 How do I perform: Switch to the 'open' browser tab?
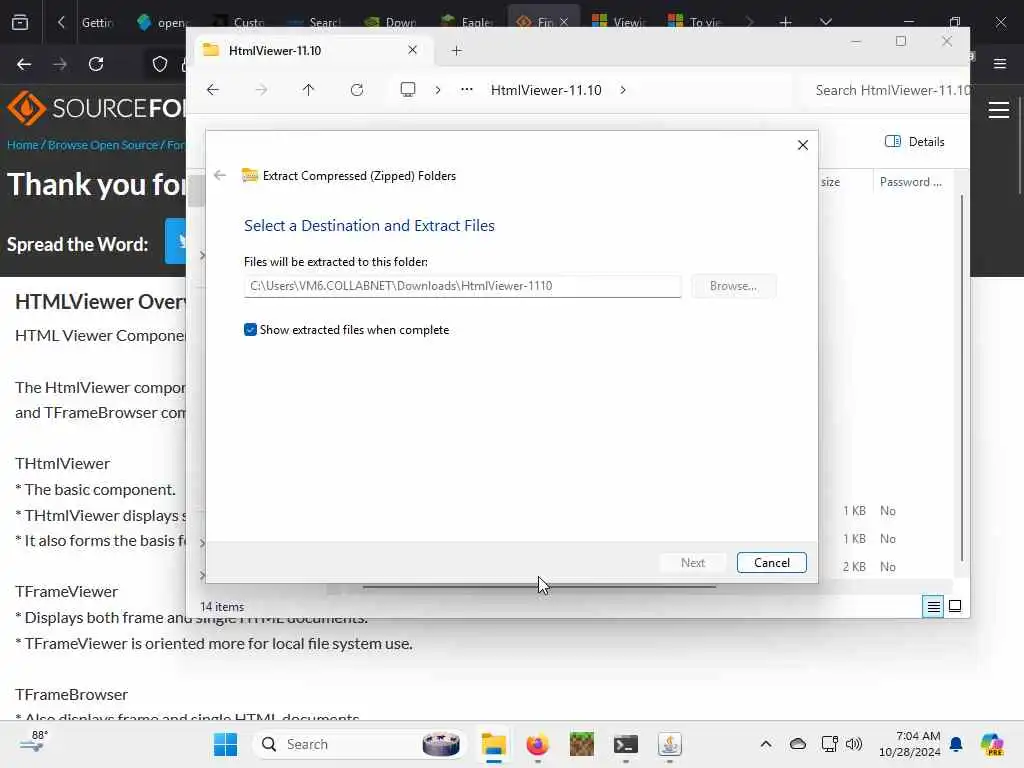pyautogui.click(x=163, y=22)
